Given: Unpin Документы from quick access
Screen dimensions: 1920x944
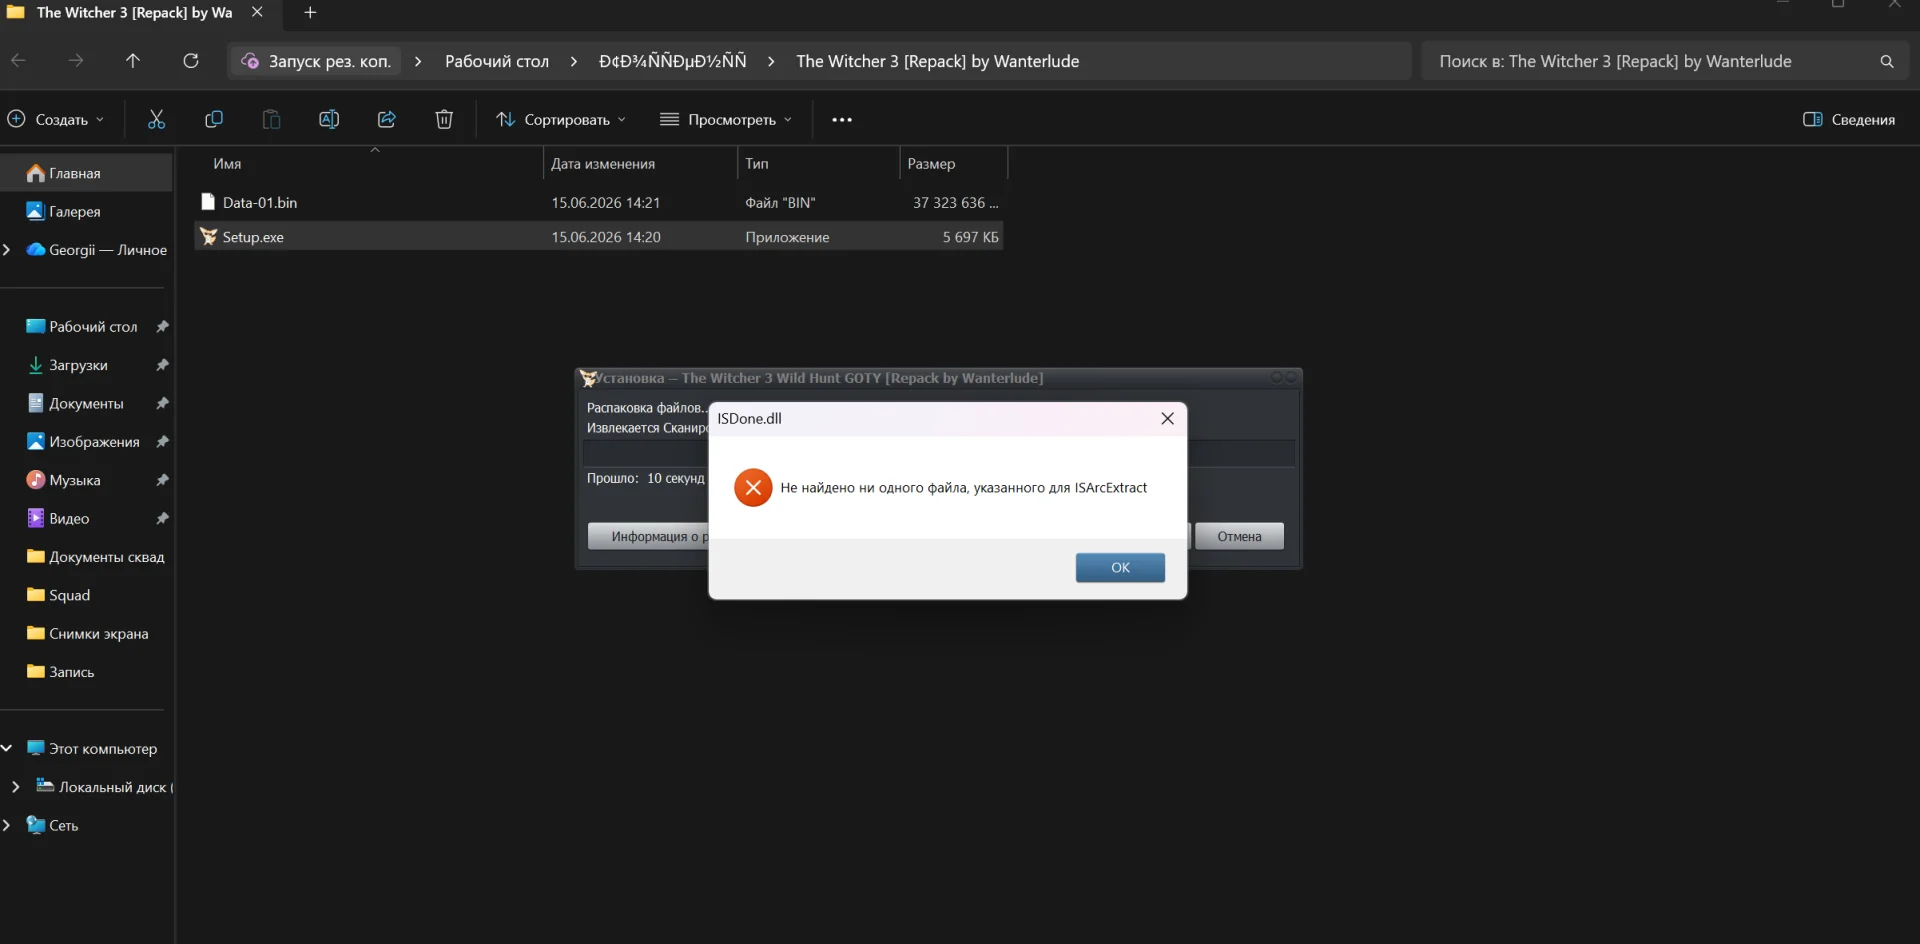Looking at the screenshot, I should 162,404.
